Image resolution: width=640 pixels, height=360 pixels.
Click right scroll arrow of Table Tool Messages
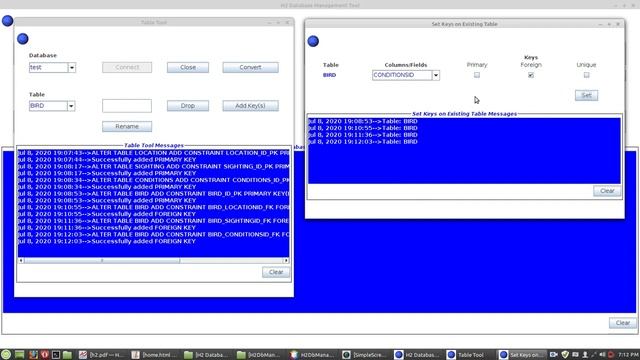(286, 260)
